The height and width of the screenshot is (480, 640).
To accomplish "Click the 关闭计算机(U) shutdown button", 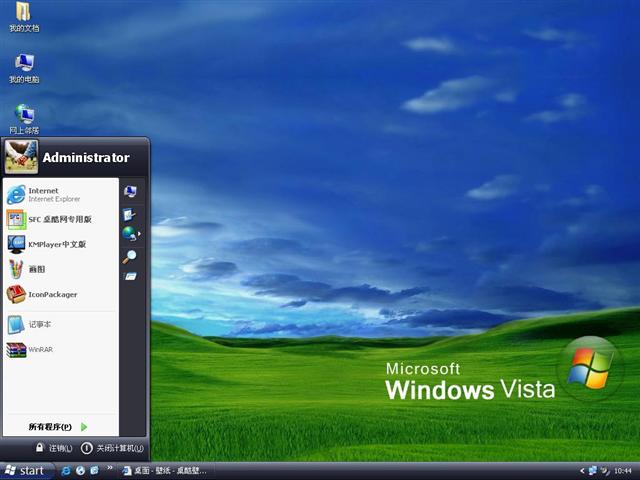I will [x=112, y=448].
